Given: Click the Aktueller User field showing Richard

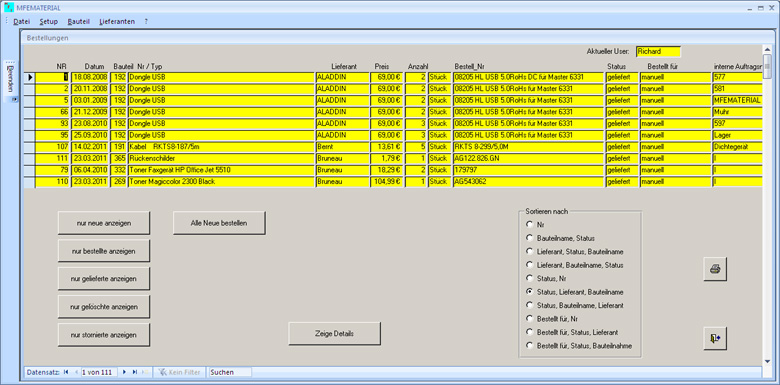Looking at the screenshot, I should coord(658,51).
